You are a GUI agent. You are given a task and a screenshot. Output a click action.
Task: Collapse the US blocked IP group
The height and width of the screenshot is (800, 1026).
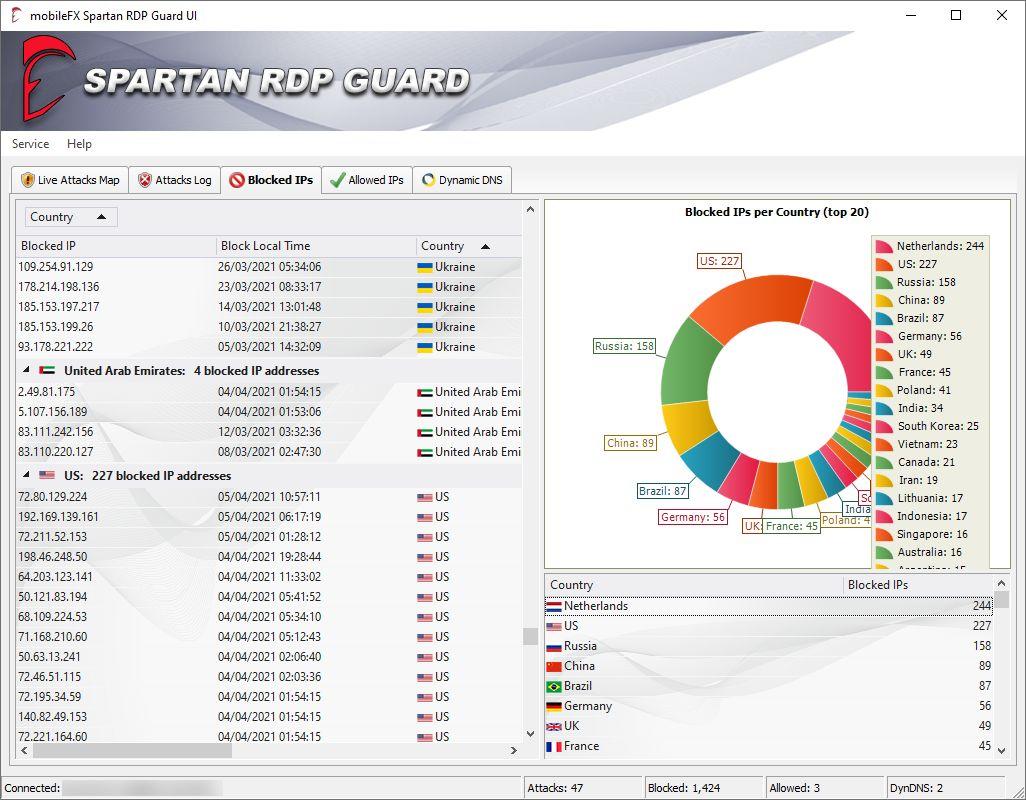(26, 476)
